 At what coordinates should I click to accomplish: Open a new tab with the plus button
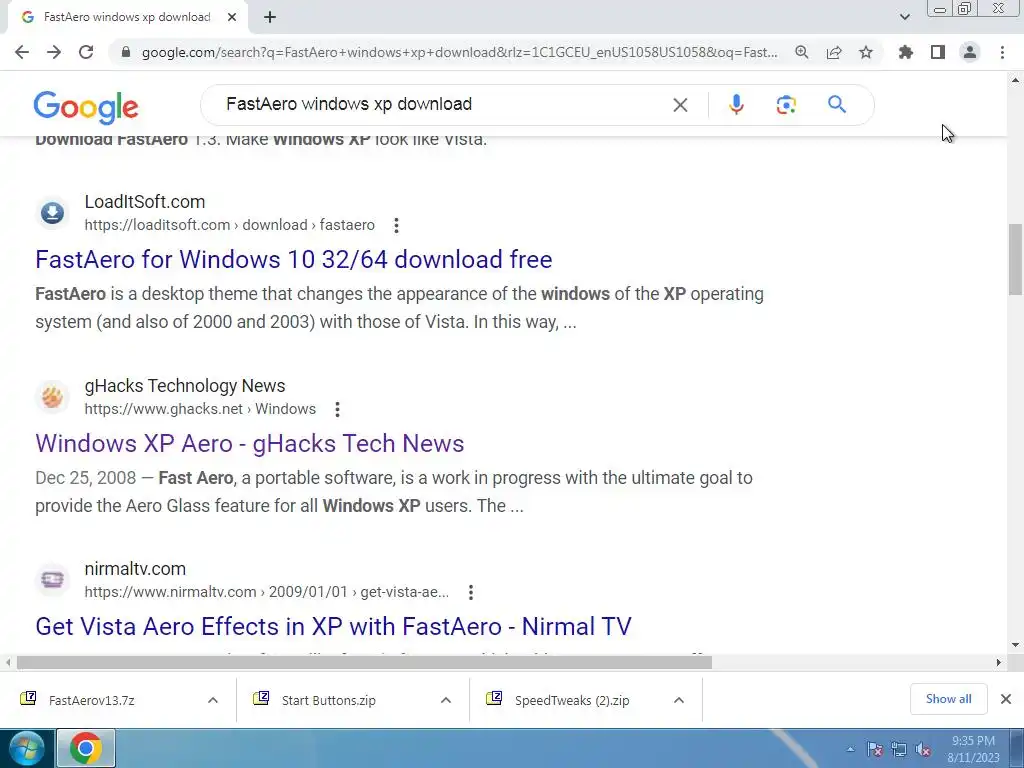(270, 17)
